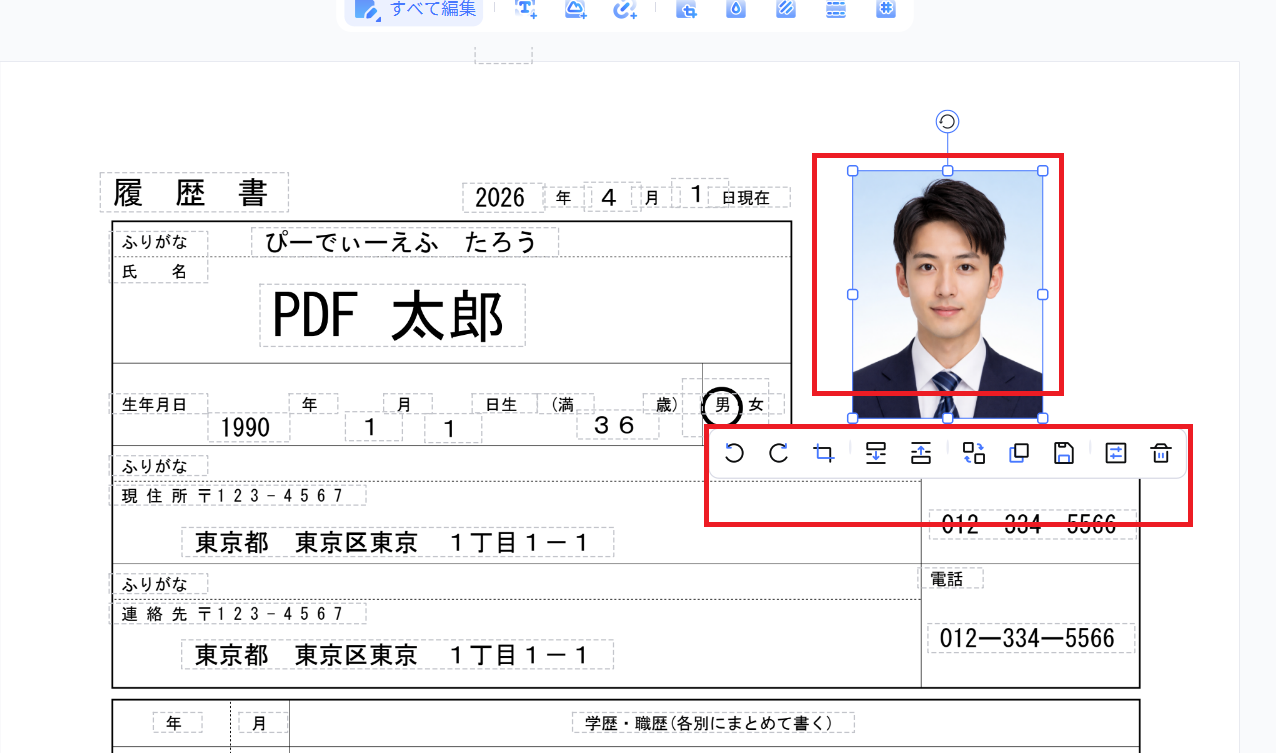Delete the selected photo with trash icon

click(x=1160, y=454)
